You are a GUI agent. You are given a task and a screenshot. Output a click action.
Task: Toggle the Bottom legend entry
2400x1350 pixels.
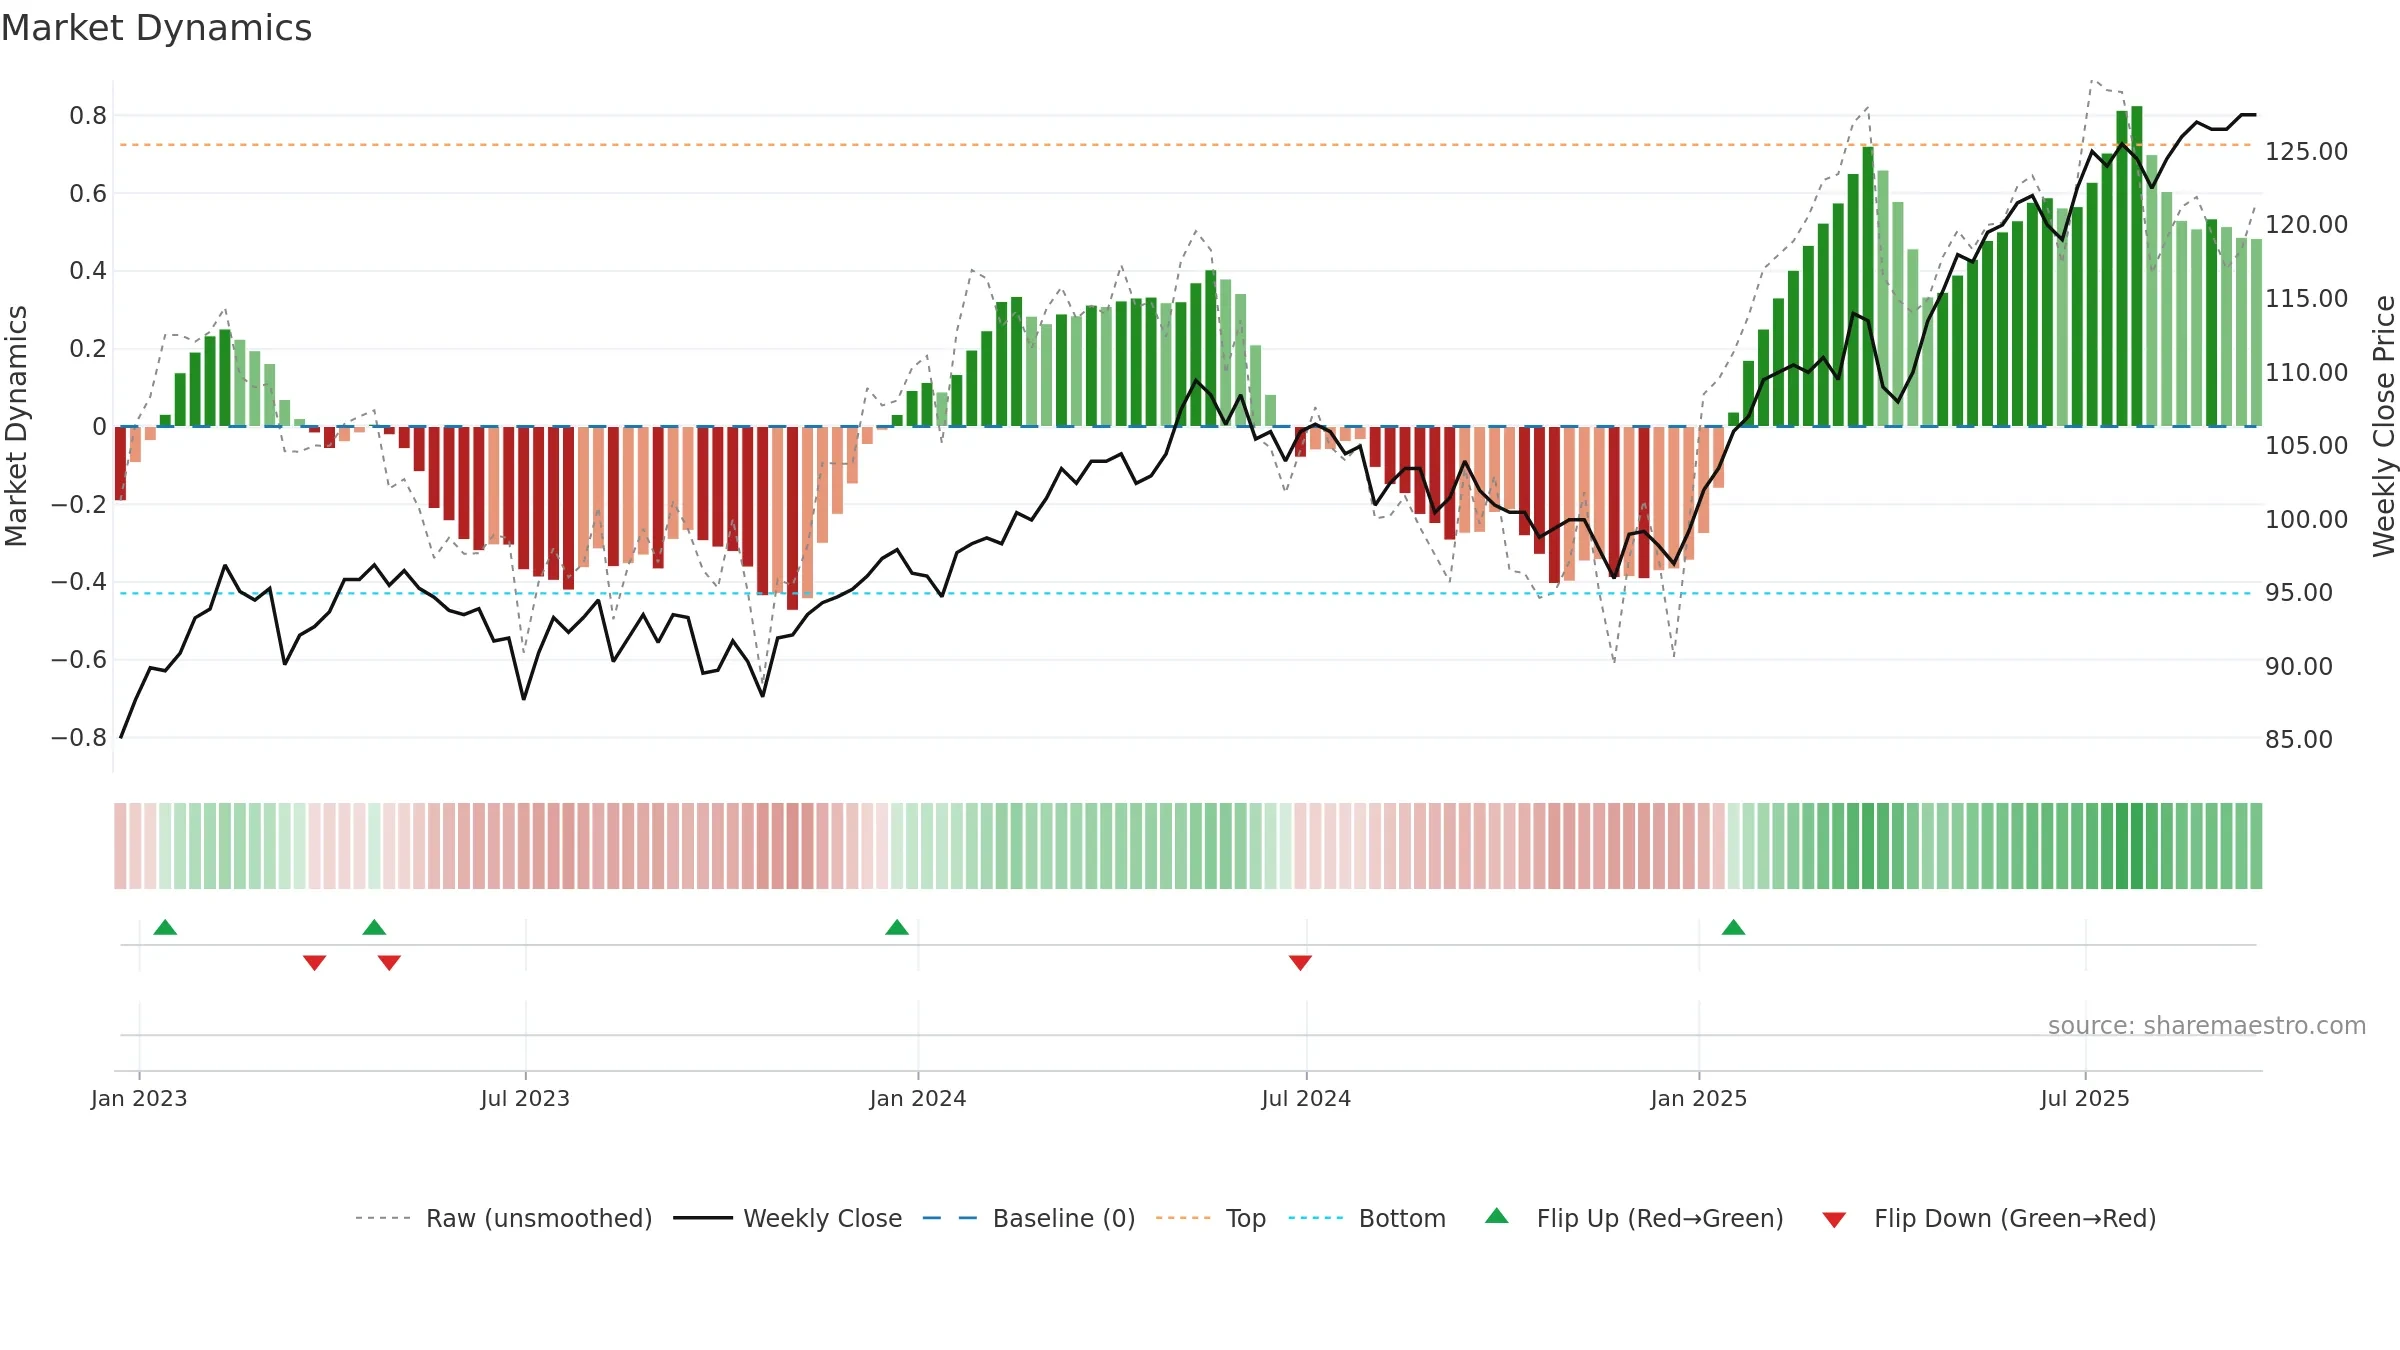(1367, 1218)
